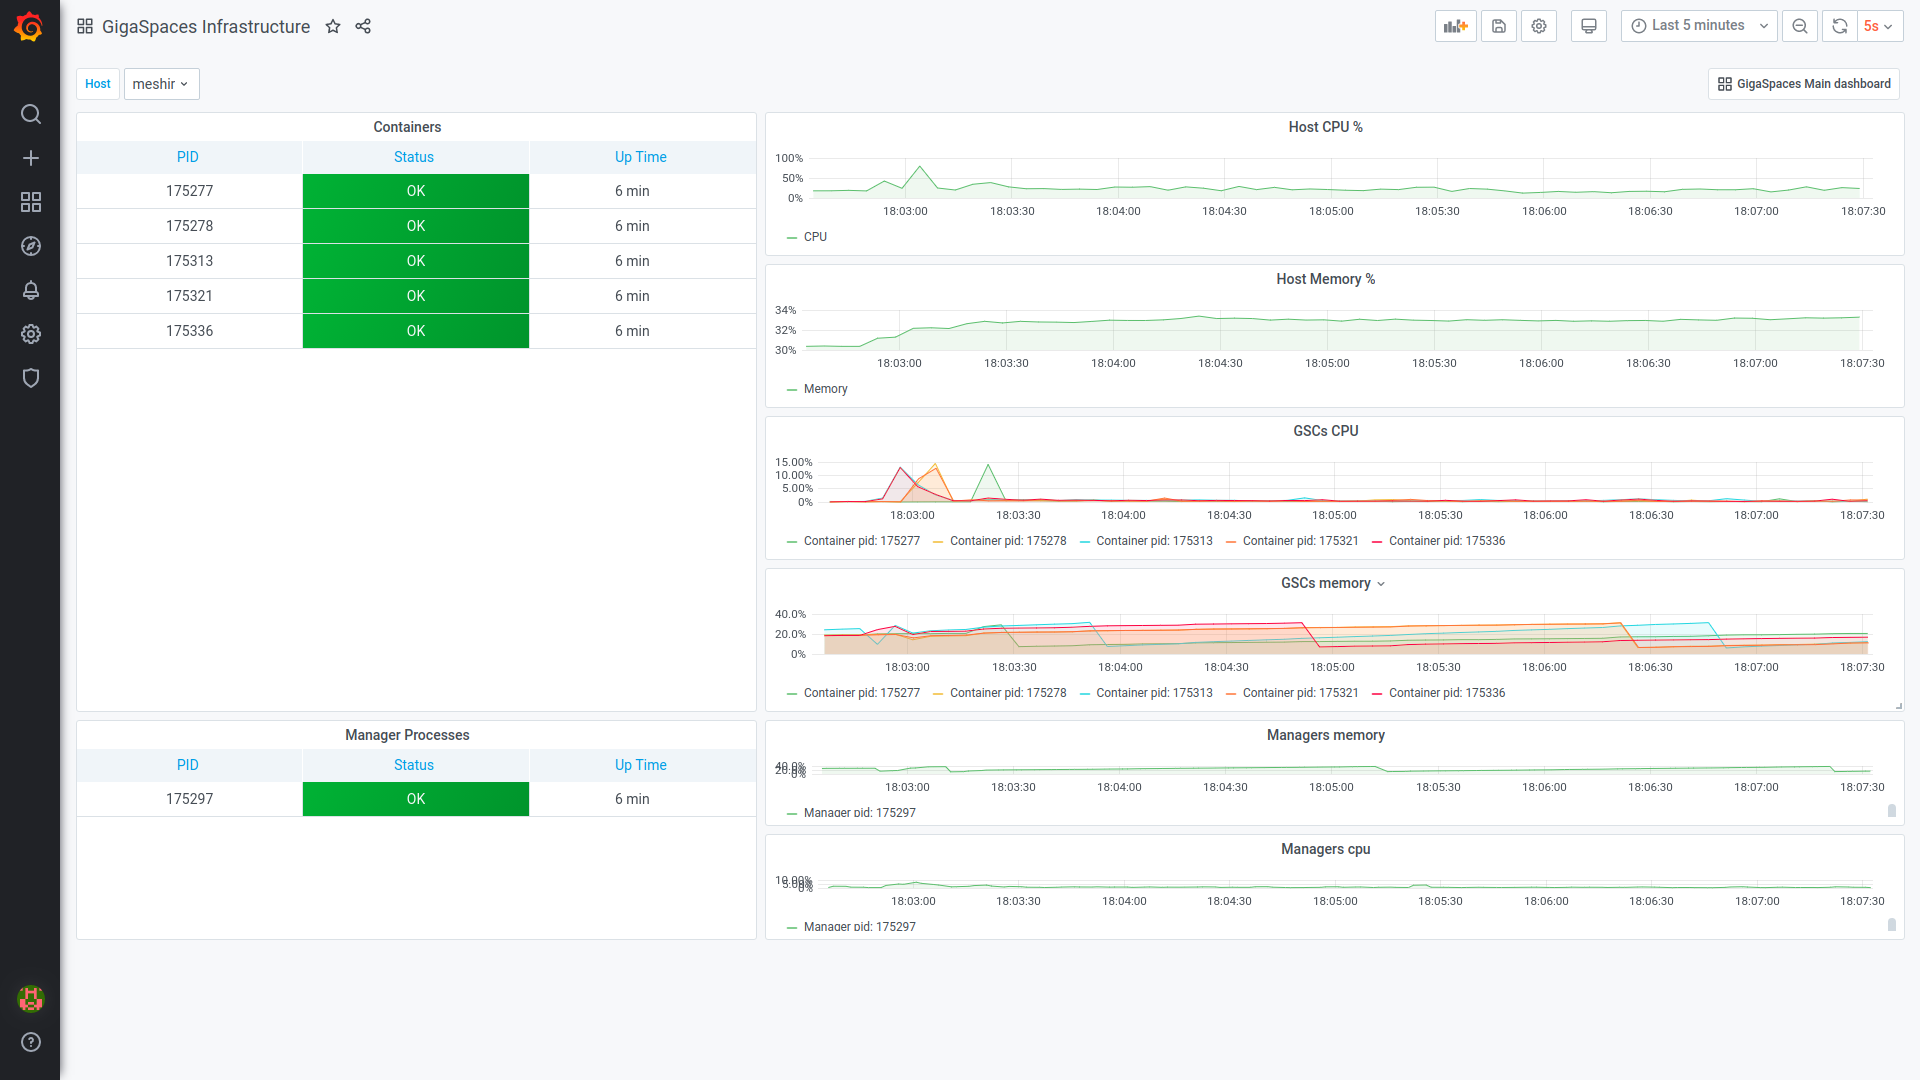Toggle Container pid 175336 in GSCs CPU legend
The width and height of the screenshot is (1920, 1080).
tap(1447, 541)
